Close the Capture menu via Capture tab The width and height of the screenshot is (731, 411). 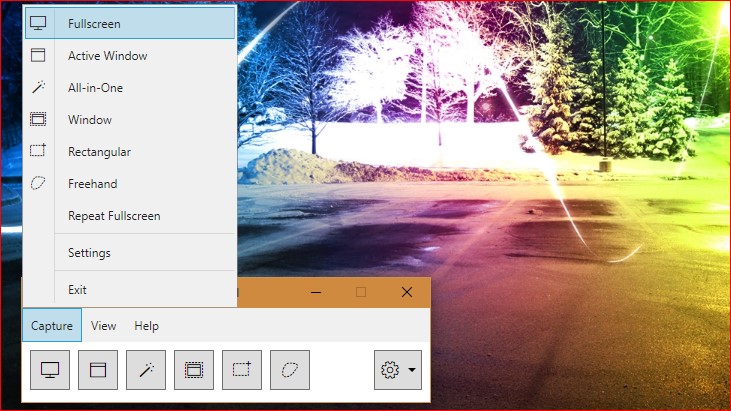pos(52,325)
